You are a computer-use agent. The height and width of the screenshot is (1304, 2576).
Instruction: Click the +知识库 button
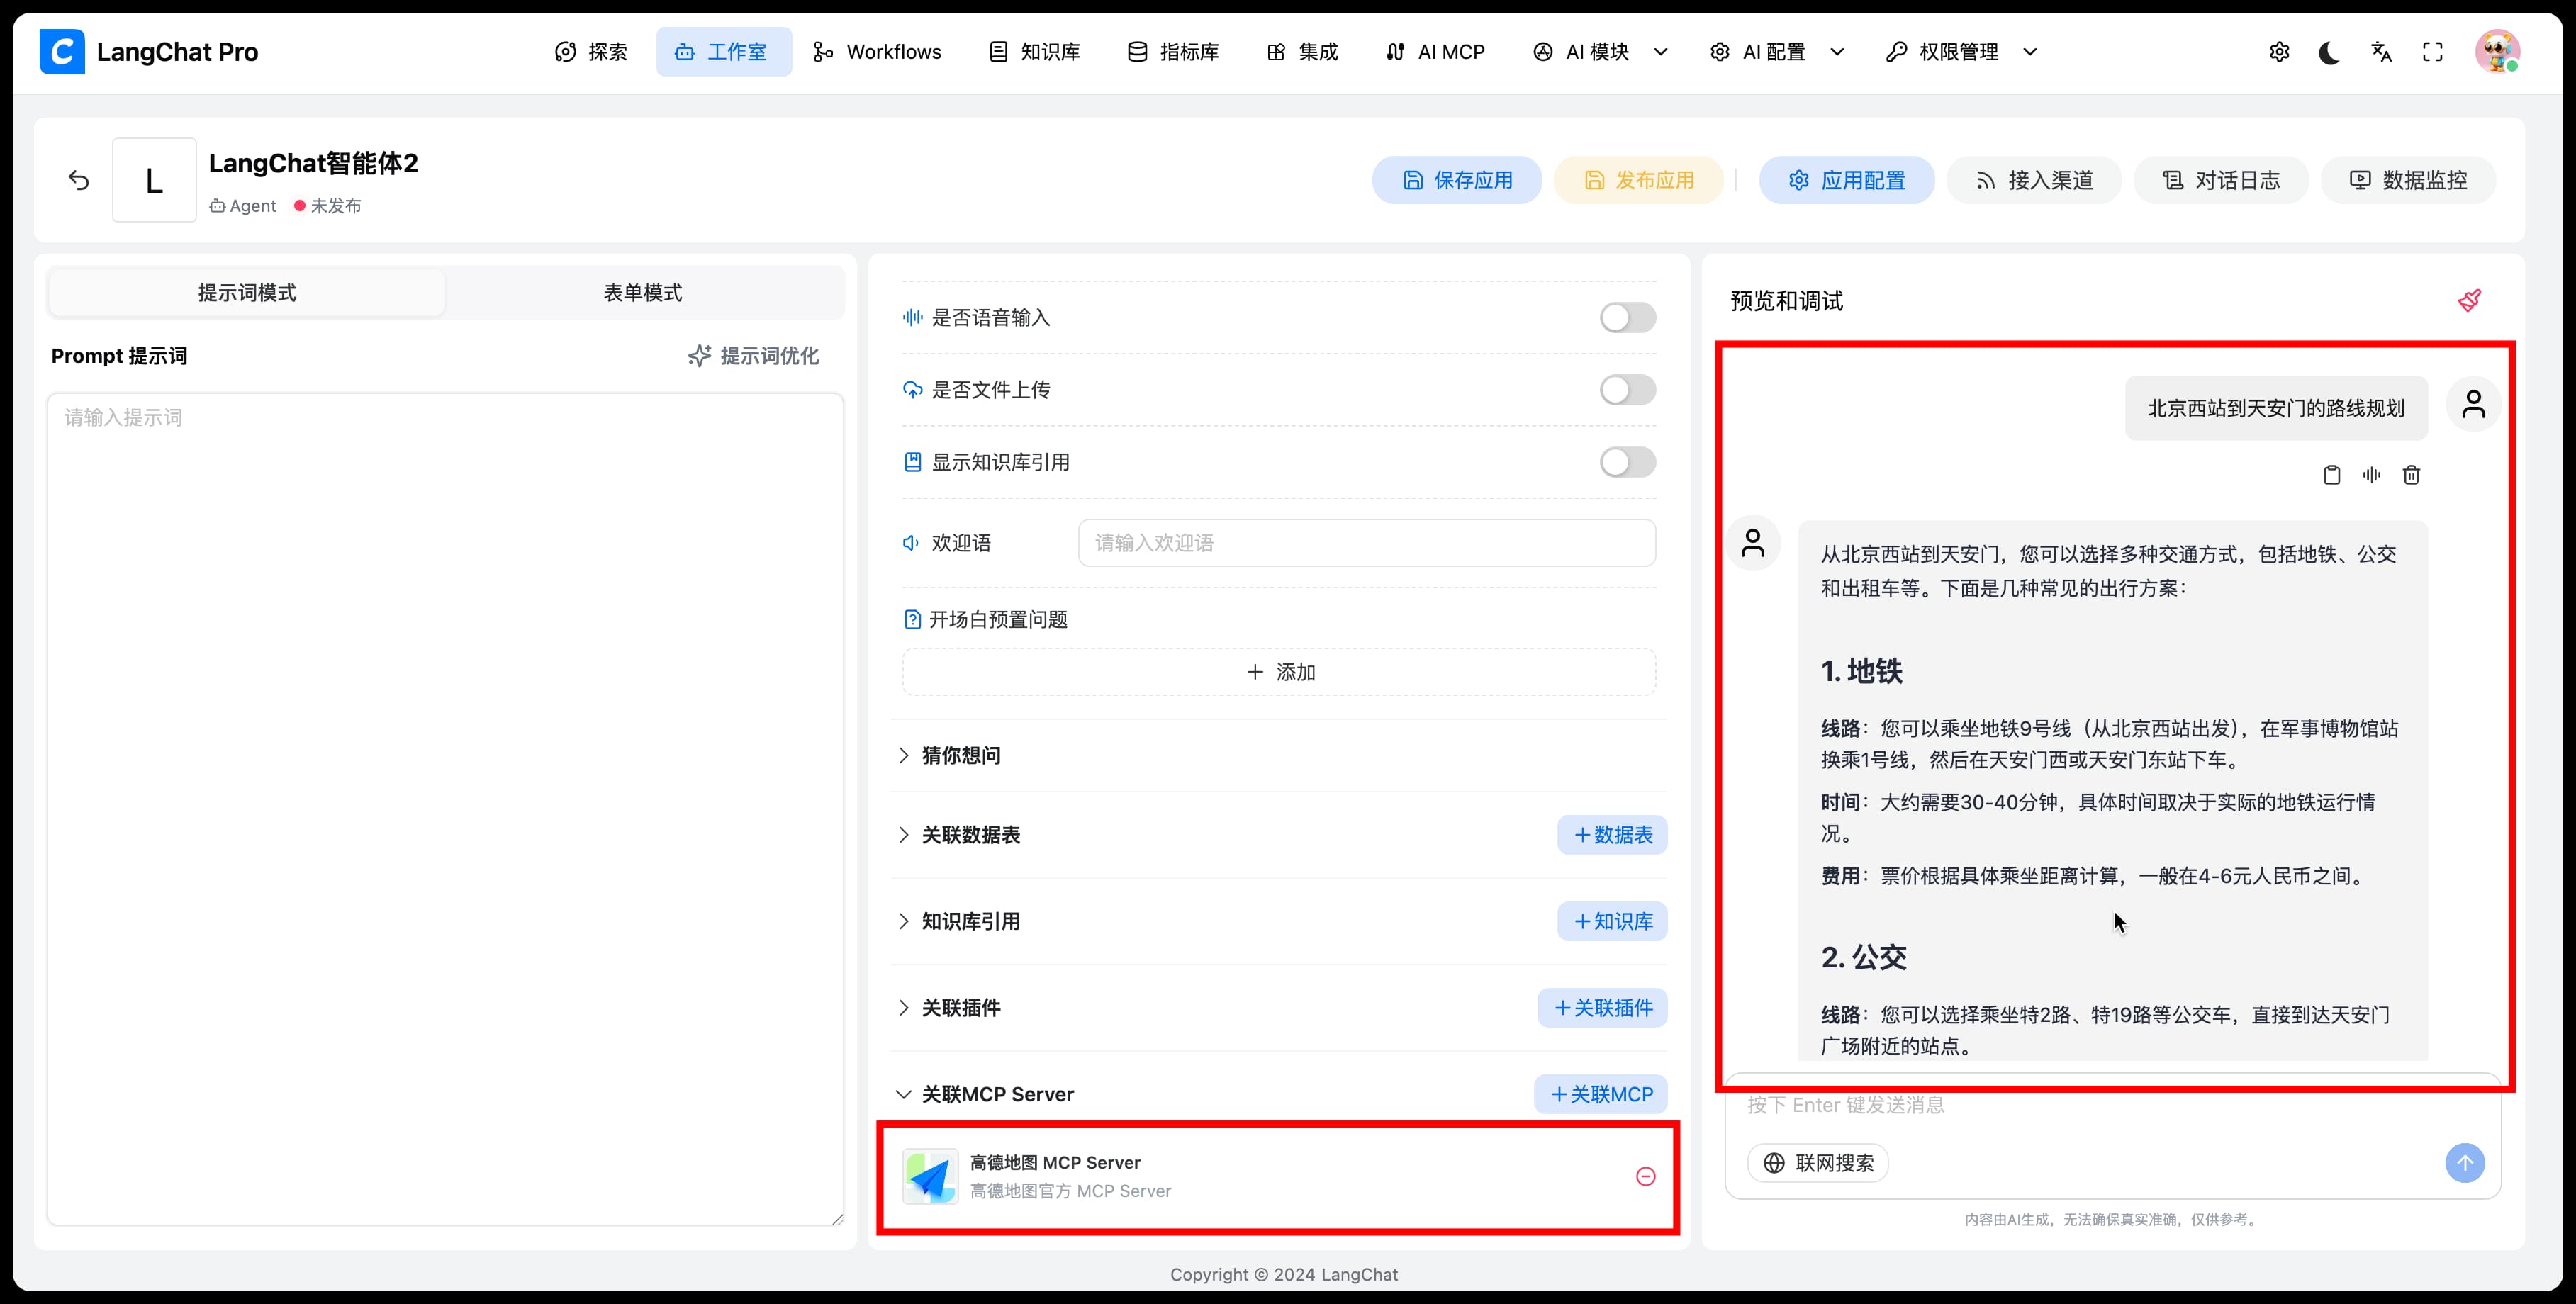[x=1612, y=921]
